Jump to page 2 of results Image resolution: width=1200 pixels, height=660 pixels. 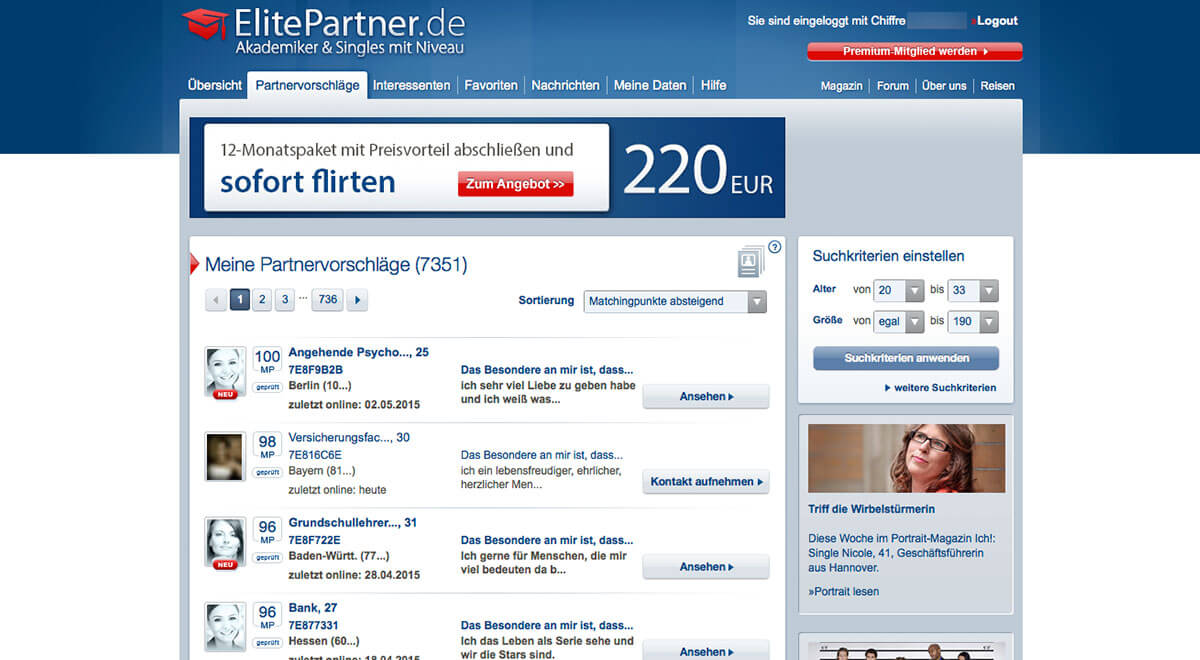[262, 299]
